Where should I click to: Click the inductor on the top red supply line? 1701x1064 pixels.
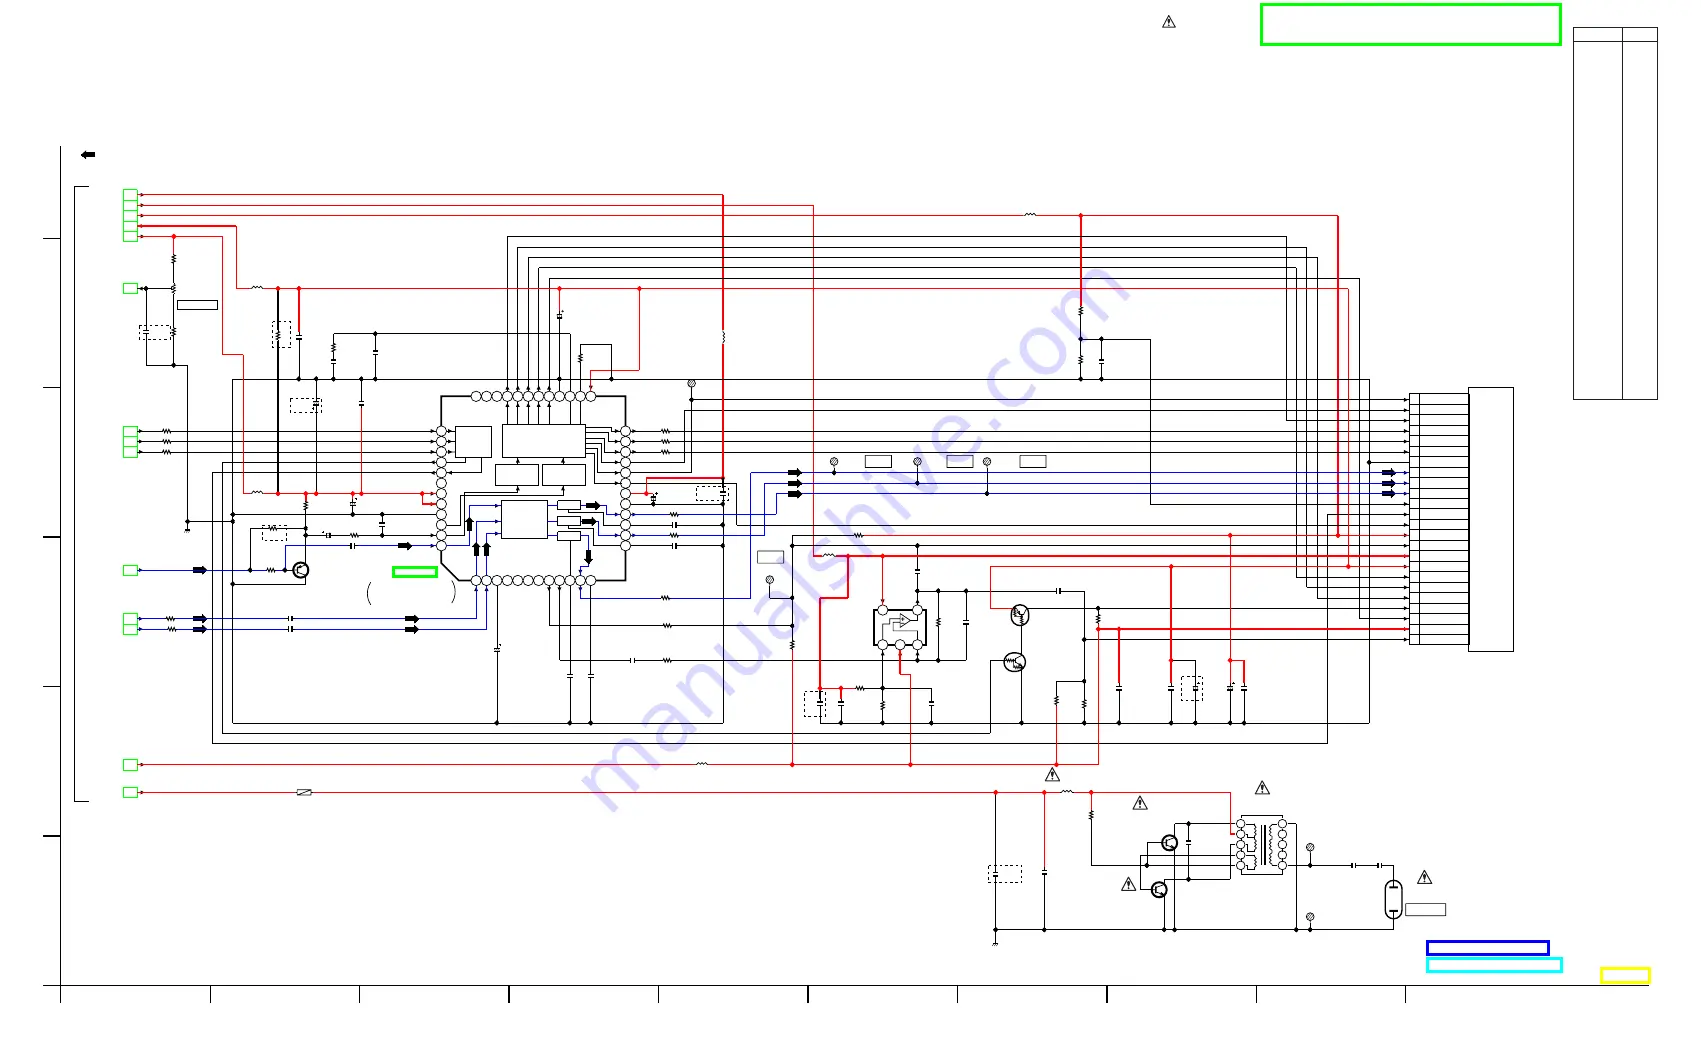[1030, 214]
